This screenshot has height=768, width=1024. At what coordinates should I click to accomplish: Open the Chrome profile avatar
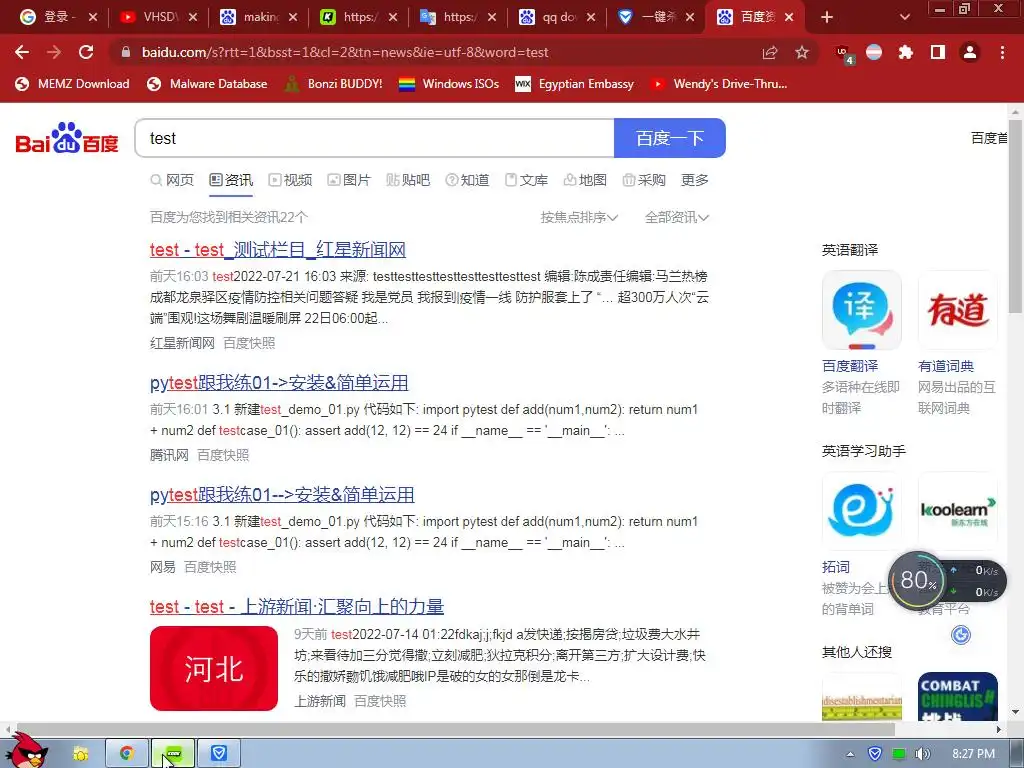[970, 52]
